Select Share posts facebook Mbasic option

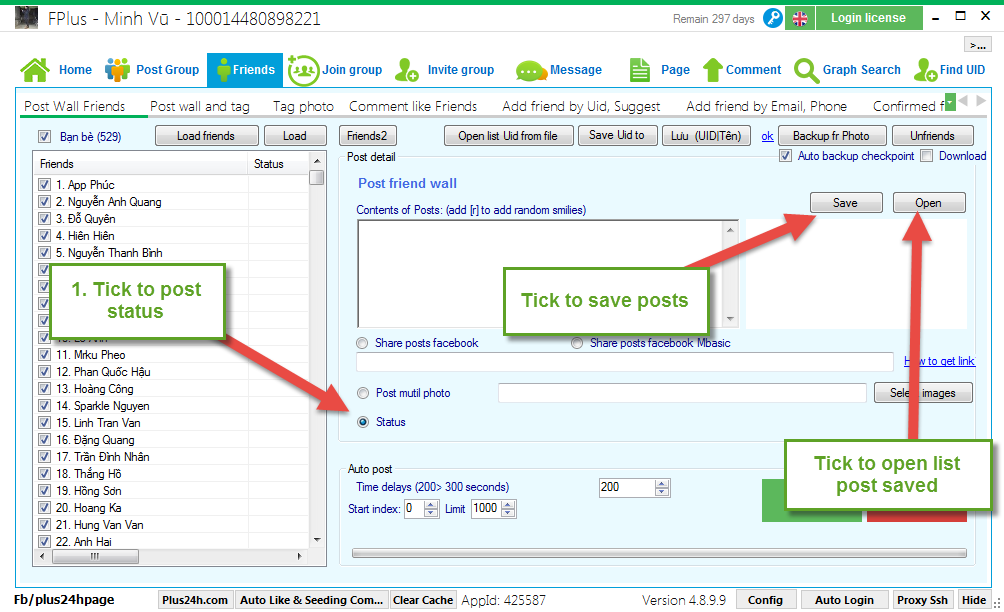(577, 343)
